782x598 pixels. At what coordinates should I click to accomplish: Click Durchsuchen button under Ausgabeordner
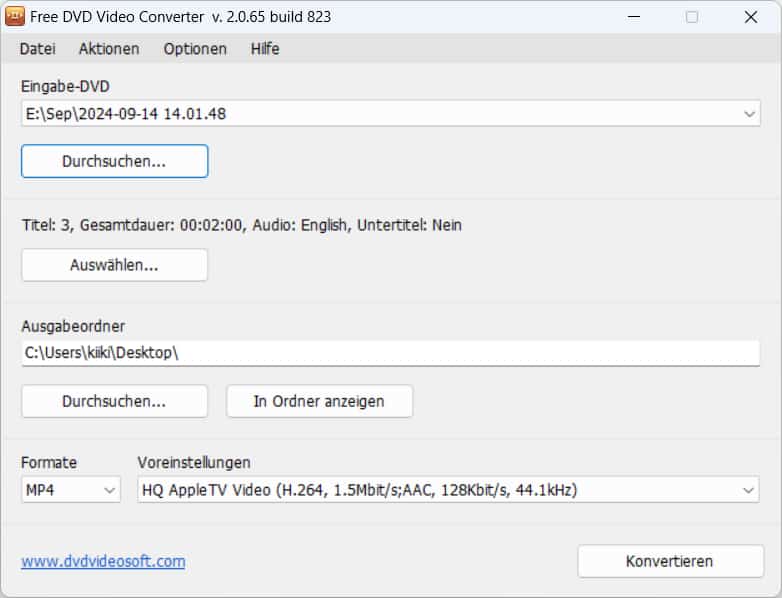pos(114,401)
